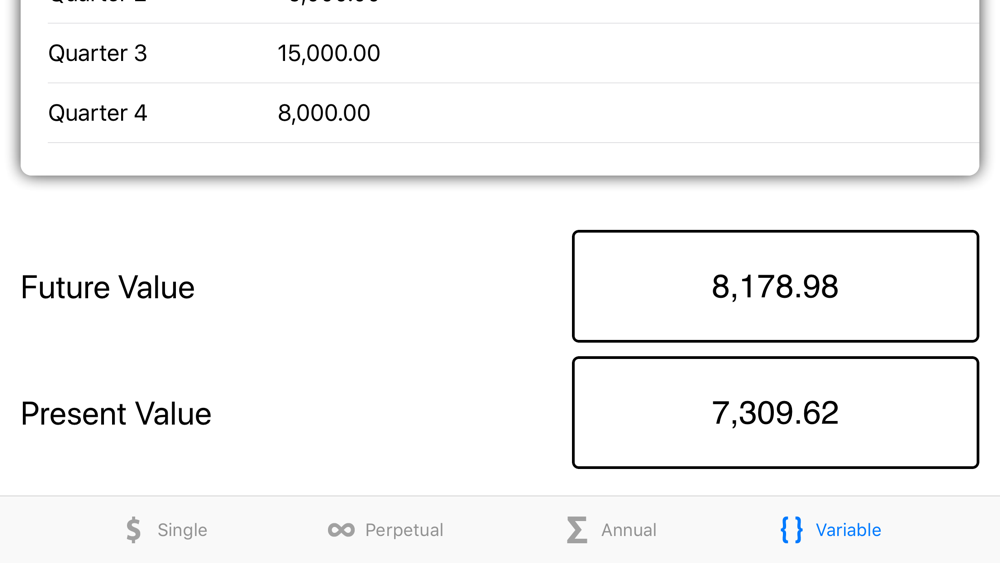Tap the infinity icon for Perpetual
This screenshot has height=563, width=1000.
(341, 530)
